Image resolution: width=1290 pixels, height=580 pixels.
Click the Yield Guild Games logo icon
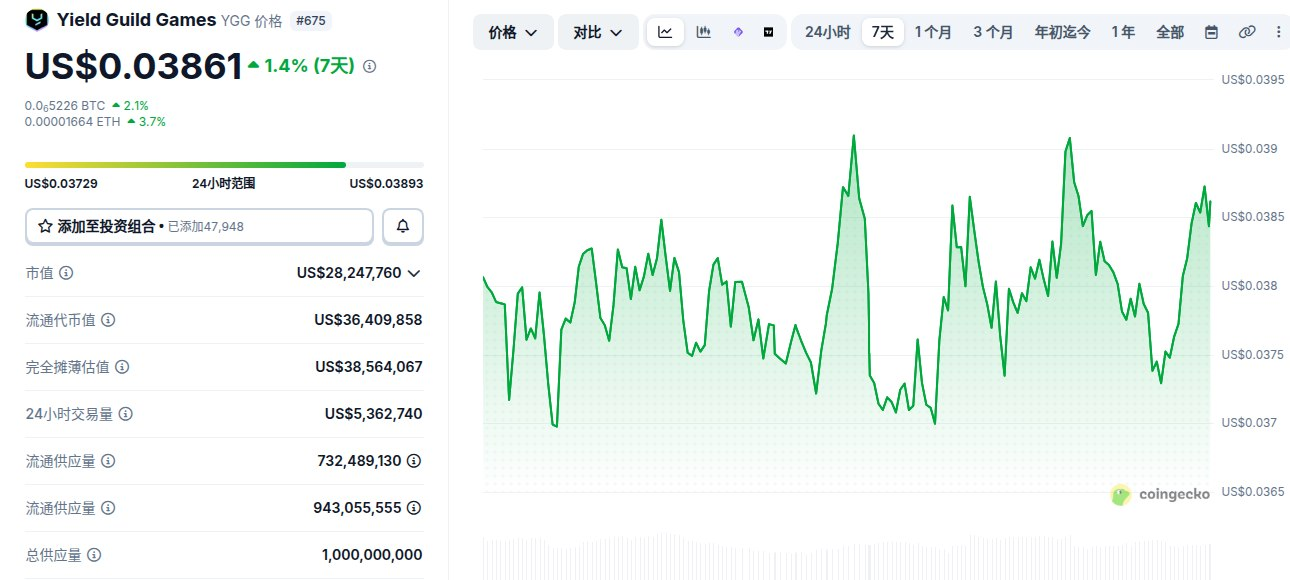pos(37,19)
